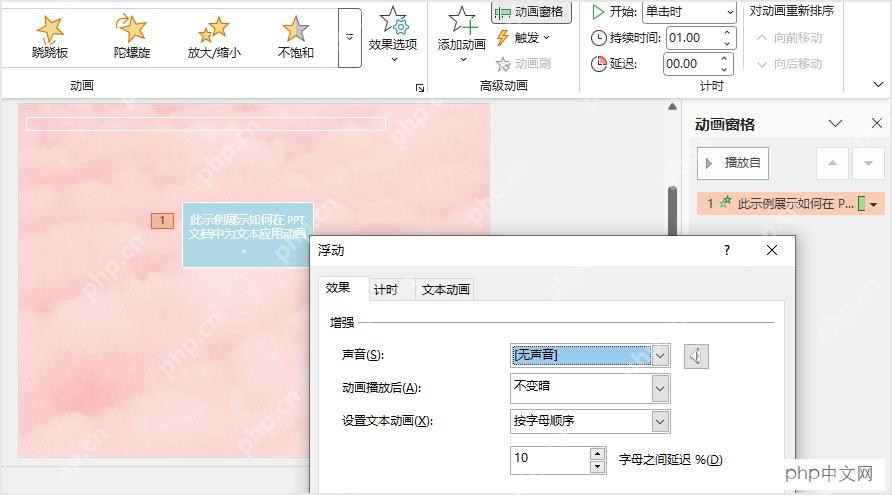This screenshot has width=892, height=495.
Task: Expand the animation gallery more arrow
Action: click(349, 38)
